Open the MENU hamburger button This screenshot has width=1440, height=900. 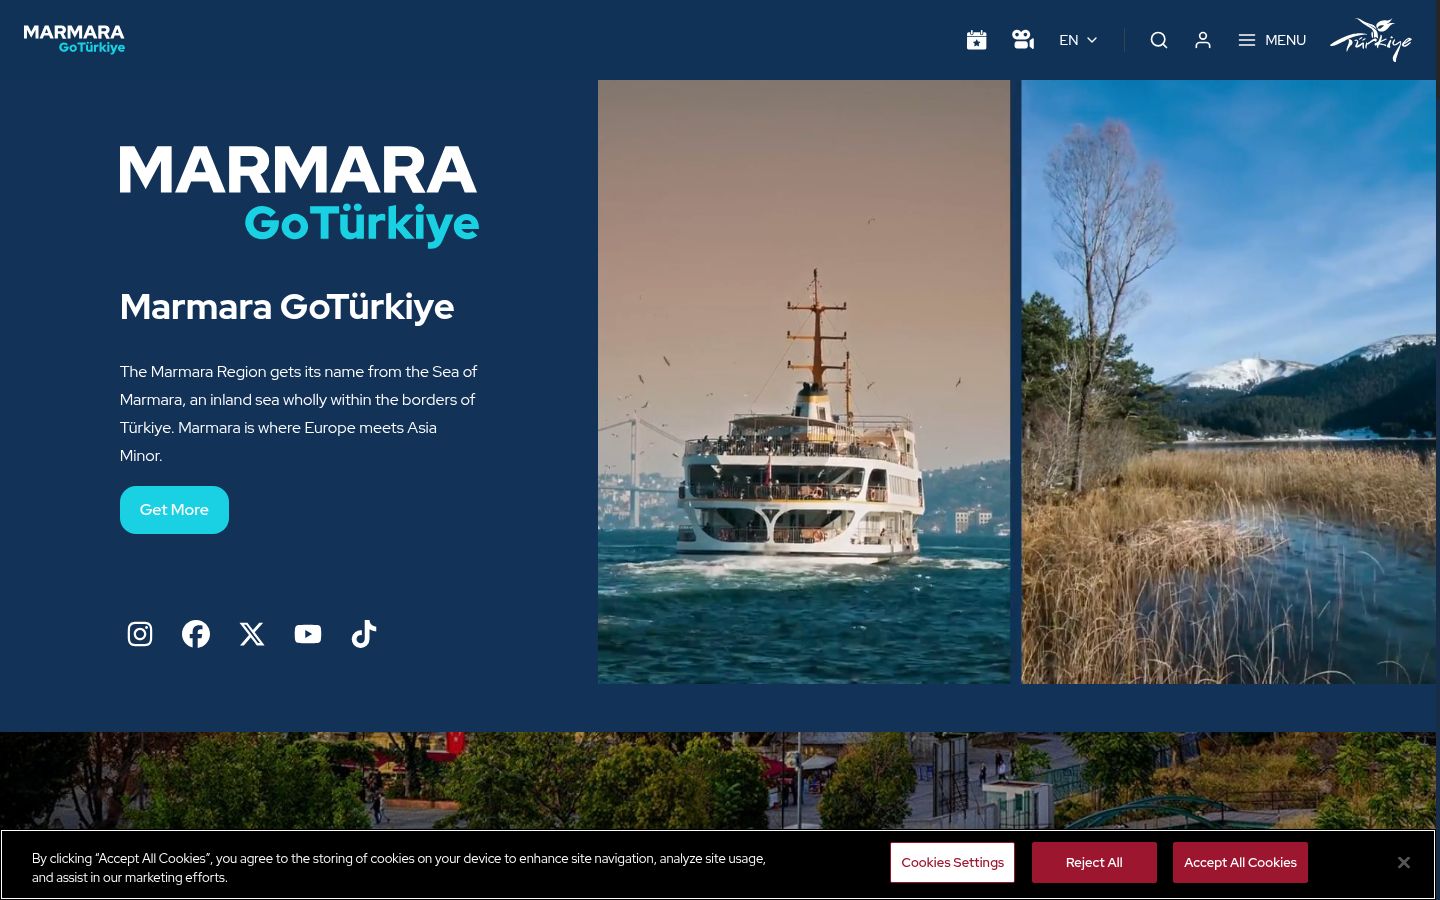1272,40
